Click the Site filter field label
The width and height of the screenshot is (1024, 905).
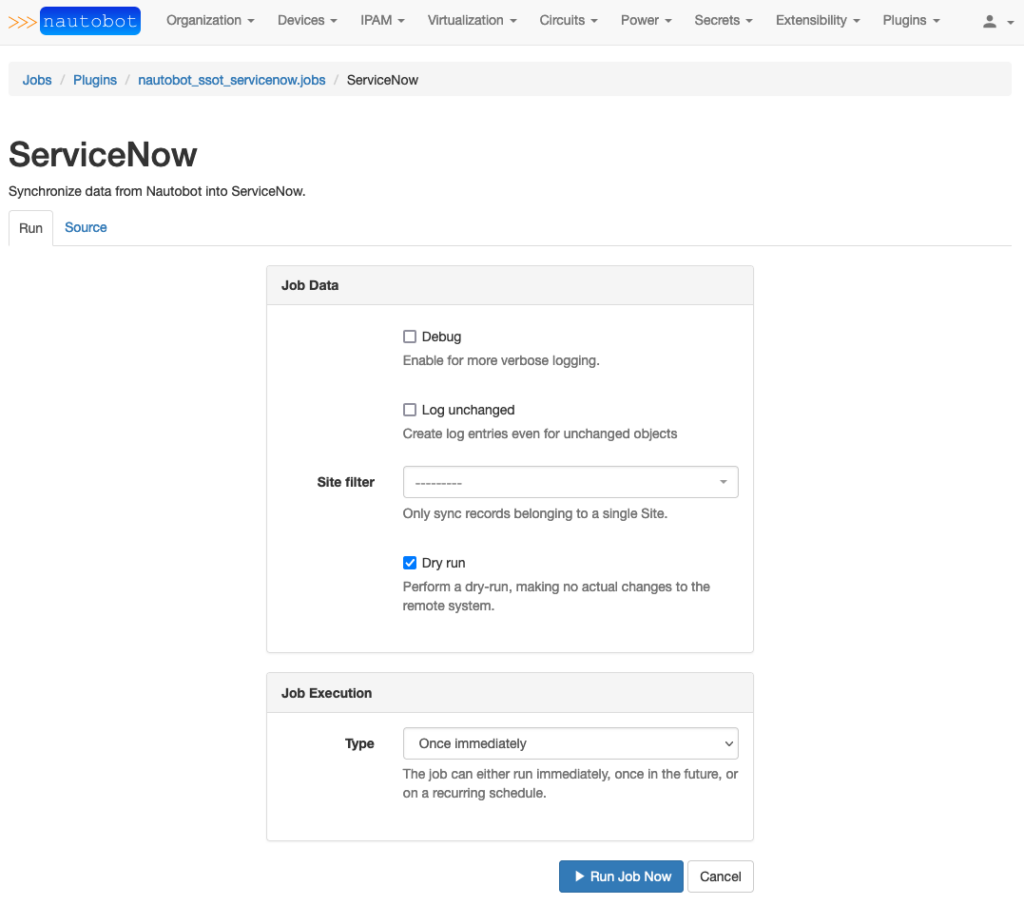click(x=345, y=482)
